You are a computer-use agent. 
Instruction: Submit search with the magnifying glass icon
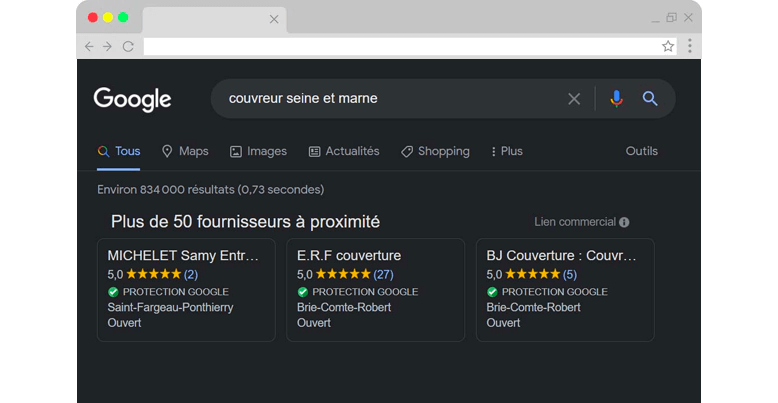650,99
